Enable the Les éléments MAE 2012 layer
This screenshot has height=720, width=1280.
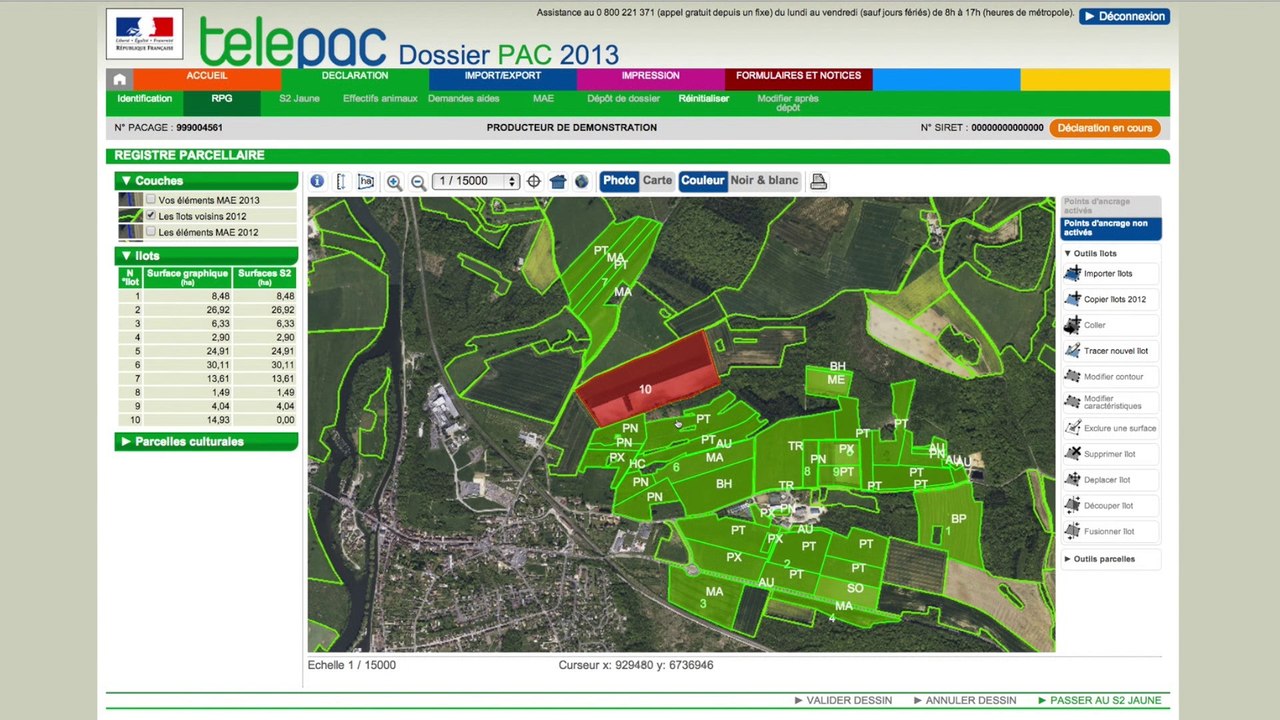coord(151,232)
